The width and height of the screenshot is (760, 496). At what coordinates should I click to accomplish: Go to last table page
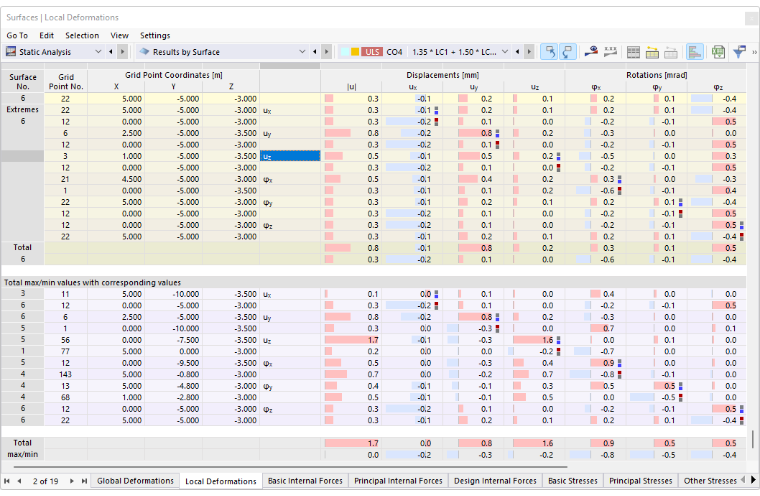pos(84,481)
